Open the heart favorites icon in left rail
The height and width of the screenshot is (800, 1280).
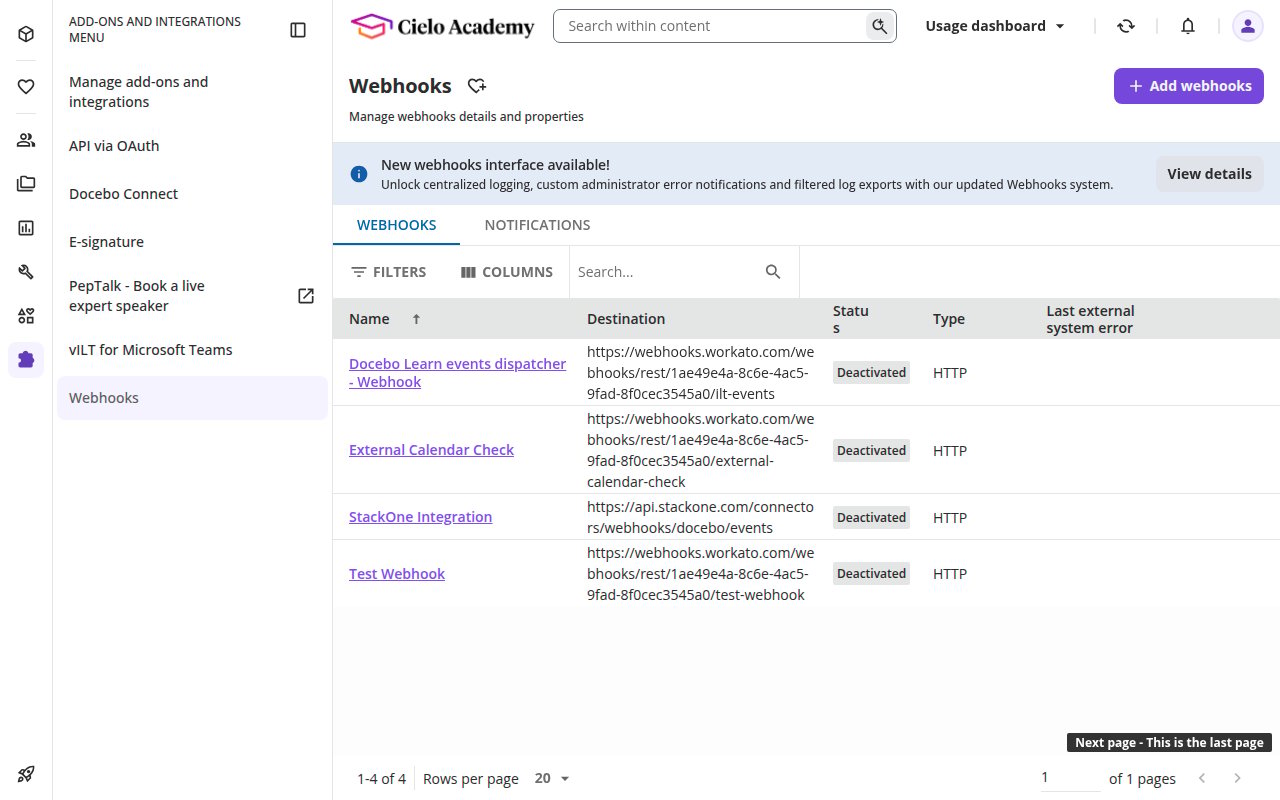(x=26, y=87)
